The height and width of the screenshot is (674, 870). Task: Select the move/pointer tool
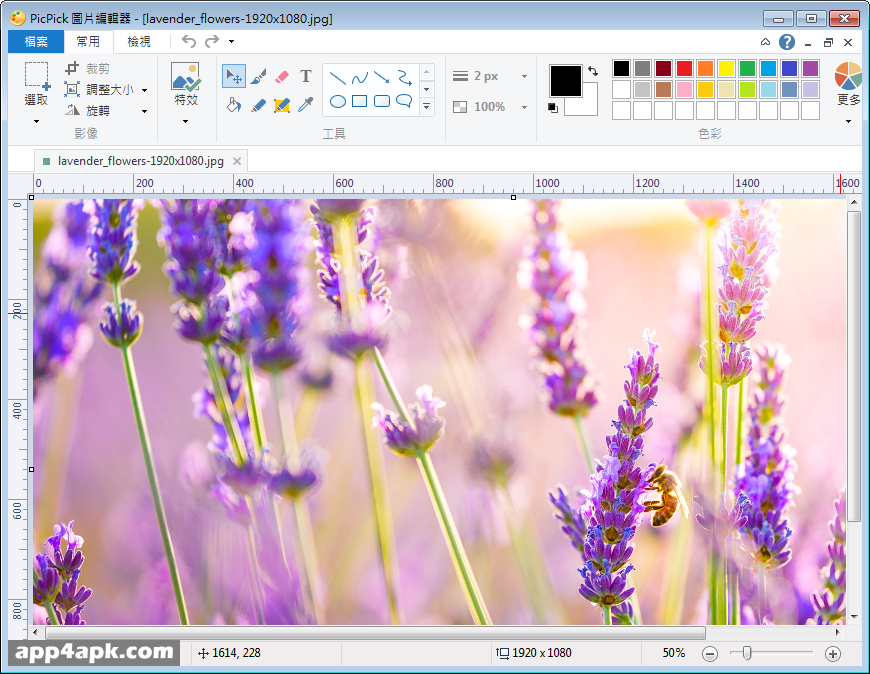tap(234, 76)
